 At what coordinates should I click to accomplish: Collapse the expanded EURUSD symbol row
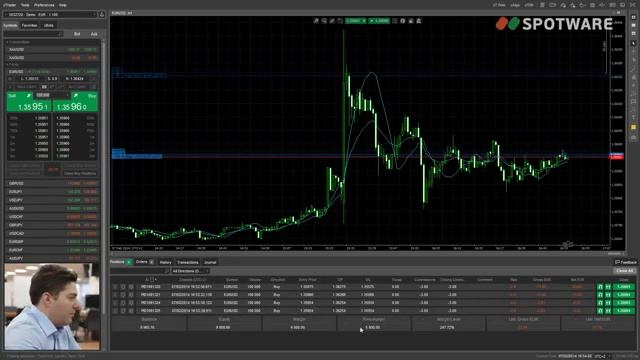pos(52,71)
